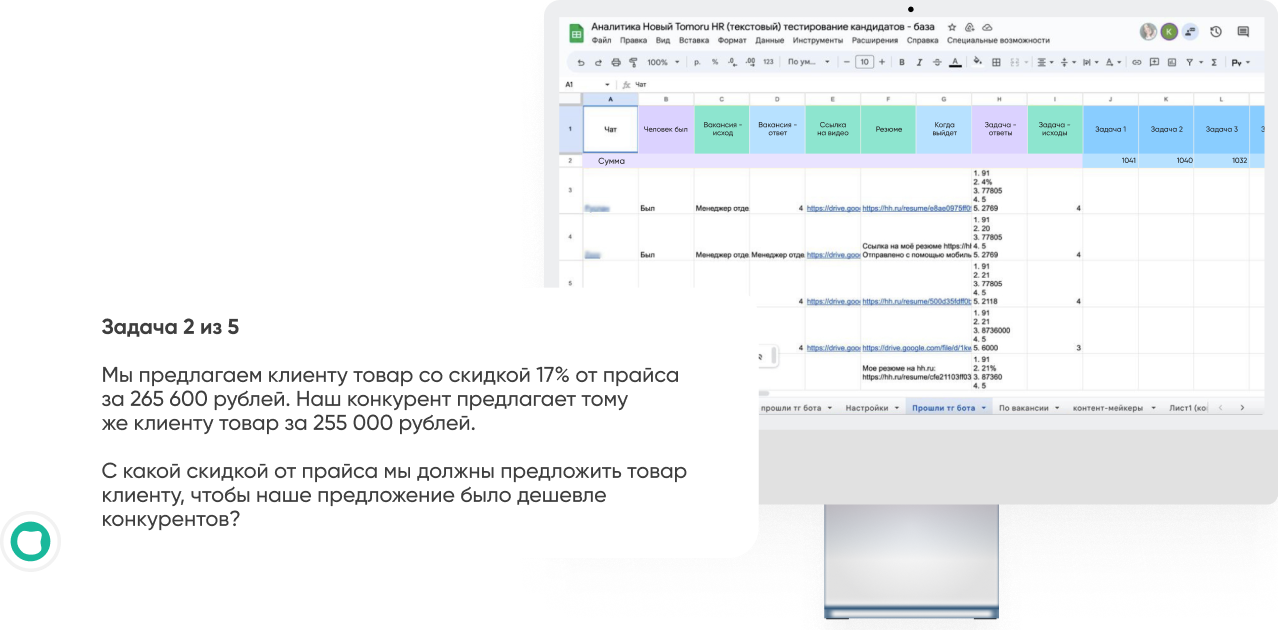This screenshot has width=1278, height=630.
Task: Open the drive.google link in row 4
Action: click(833, 255)
